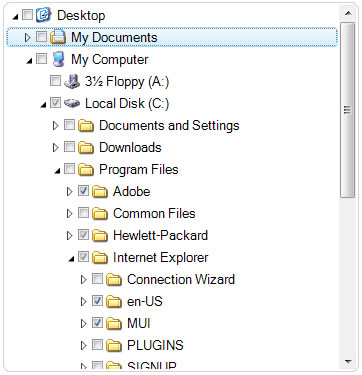Expand the Documents and Settings node
The width and height of the screenshot is (362, 375).
point(55,126)
